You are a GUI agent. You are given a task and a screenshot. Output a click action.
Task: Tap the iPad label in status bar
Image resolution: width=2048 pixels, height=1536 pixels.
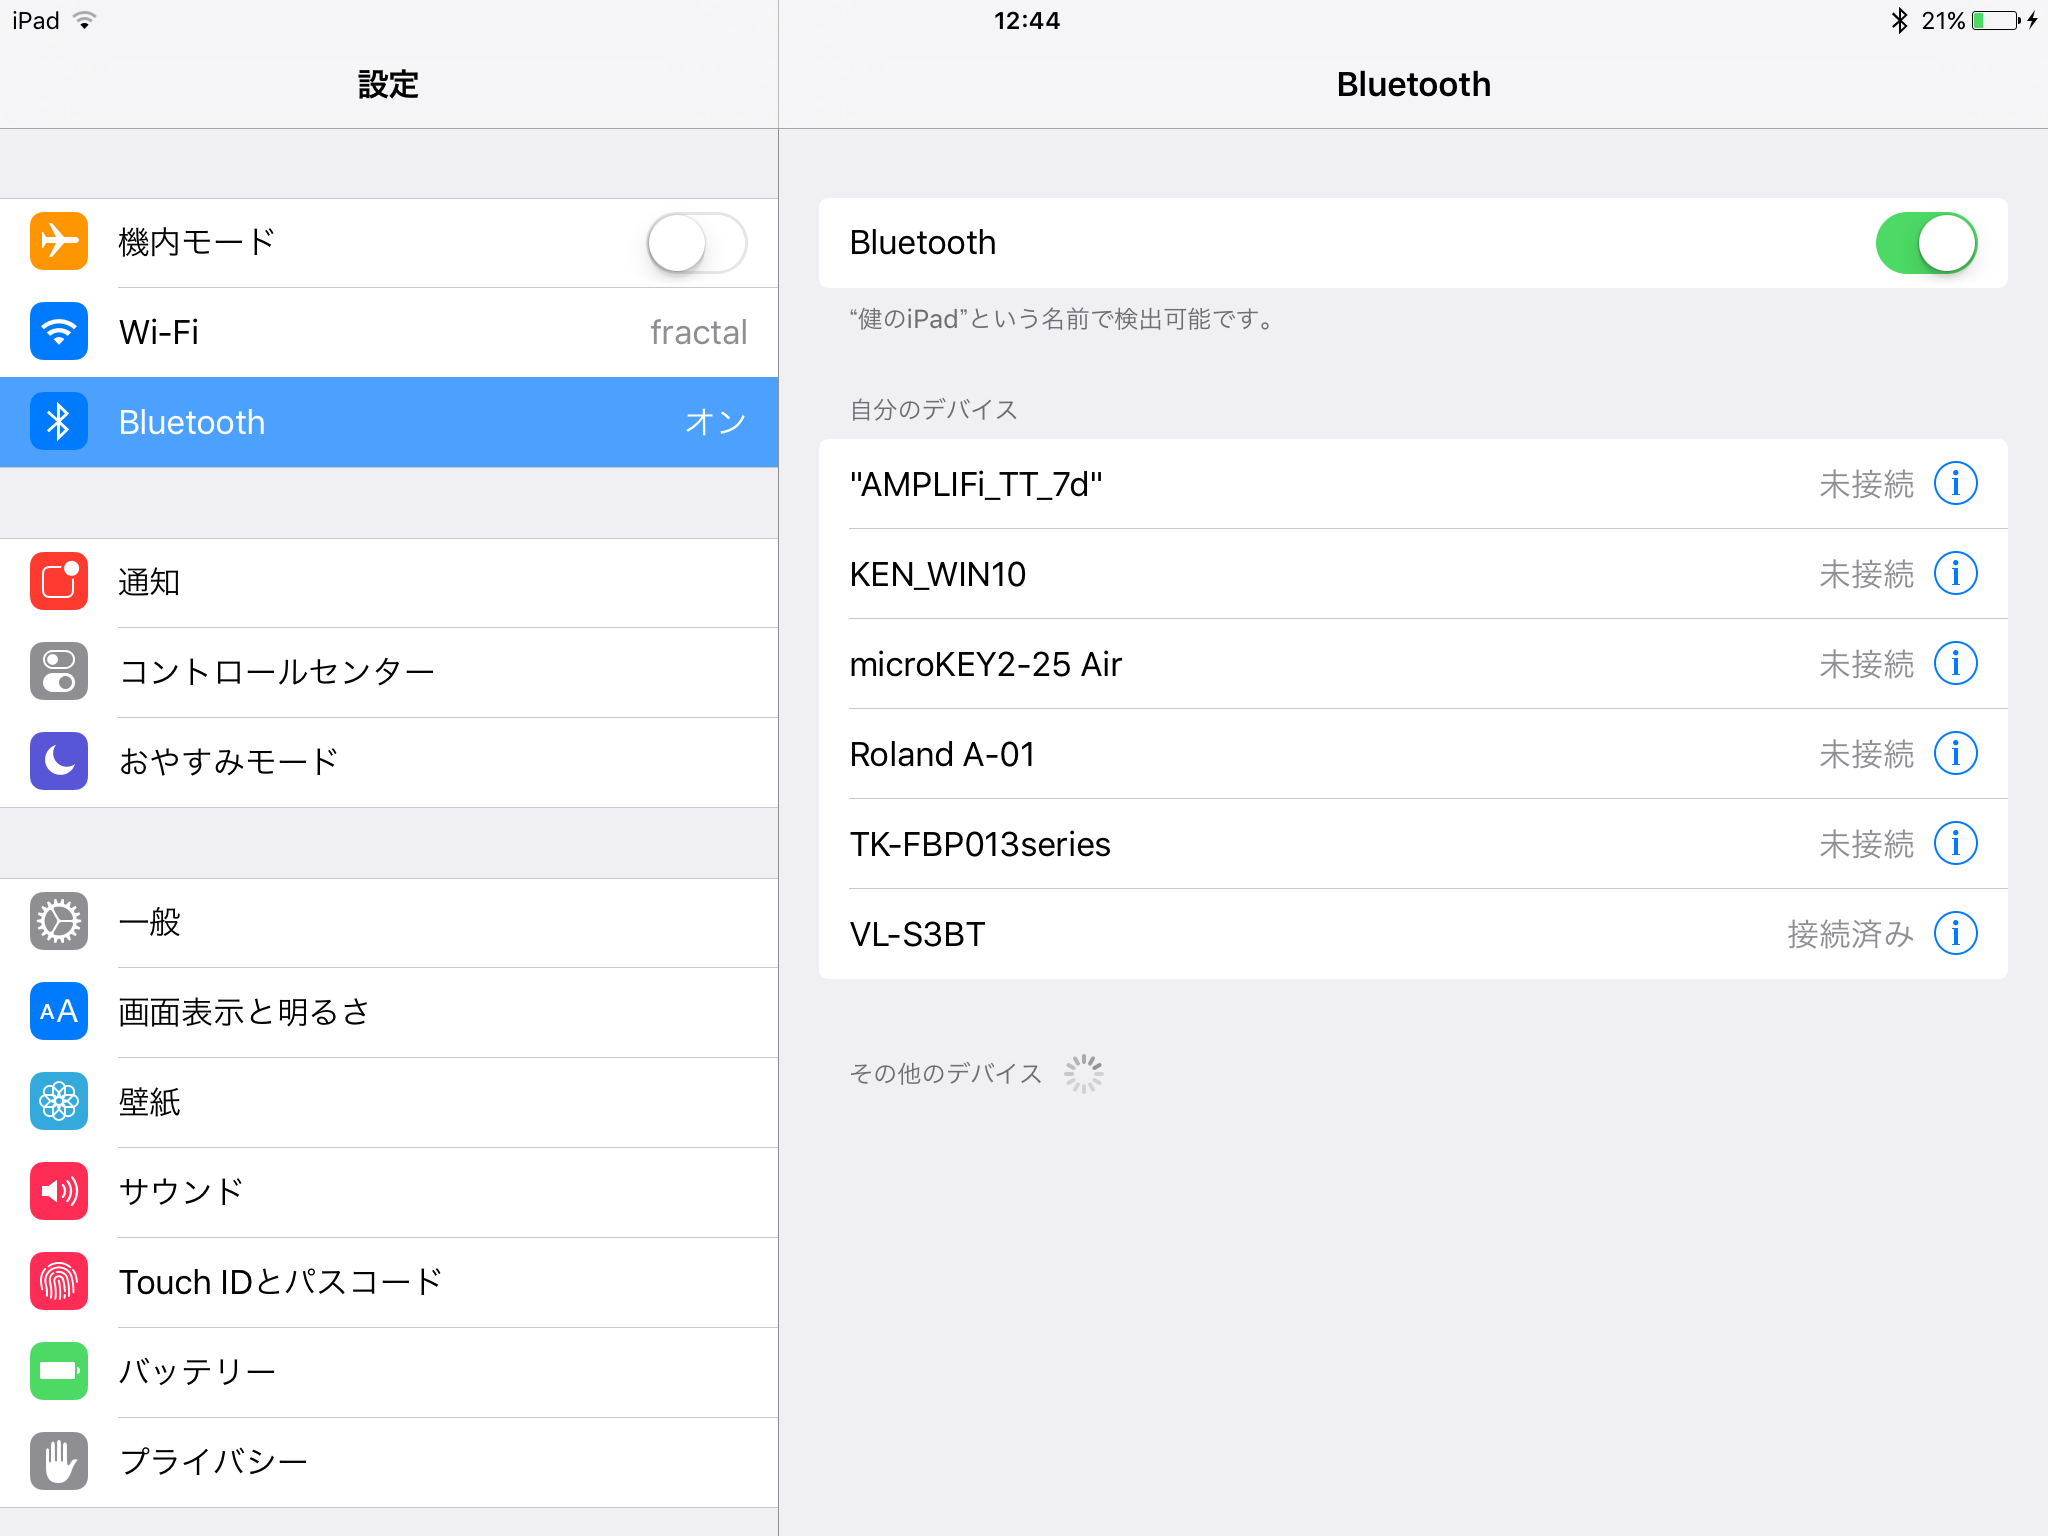coord(36,21)
